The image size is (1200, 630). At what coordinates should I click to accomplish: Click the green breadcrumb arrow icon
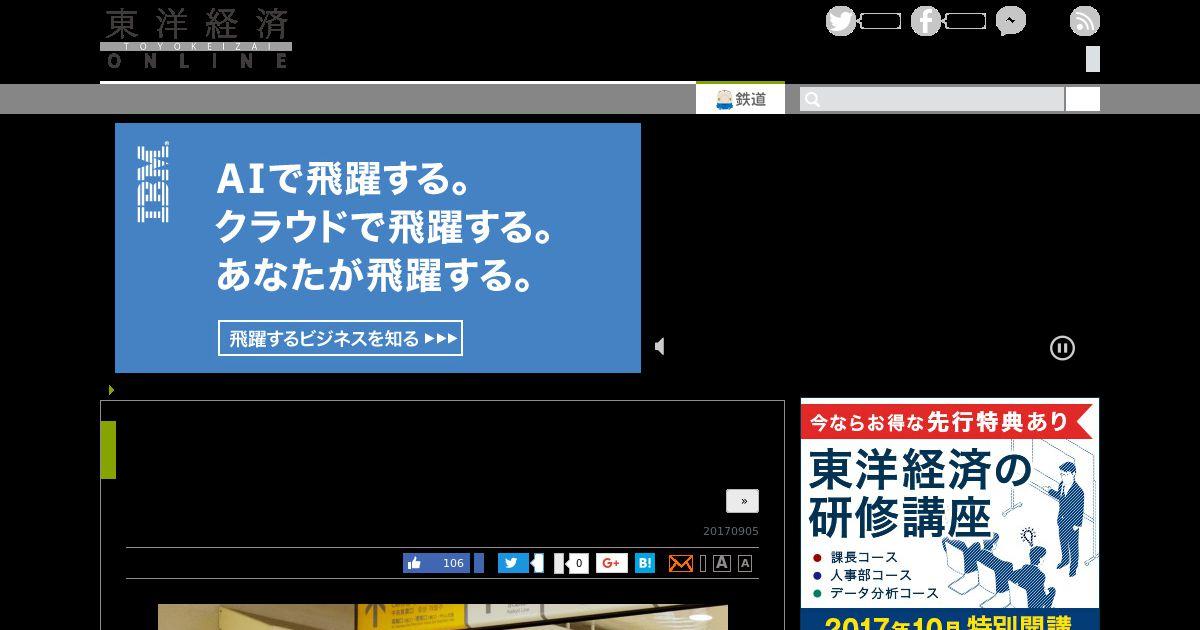click(x=111, y=390)
